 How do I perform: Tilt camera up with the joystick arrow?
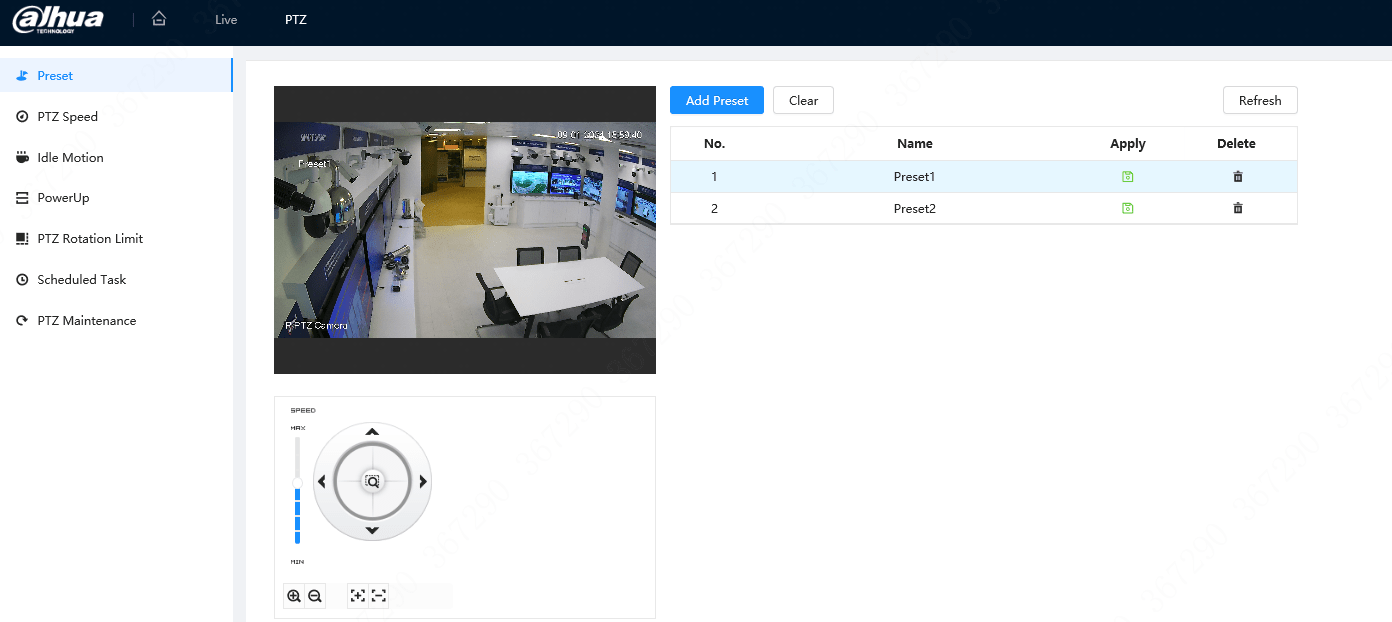click(x=372, y=432)
